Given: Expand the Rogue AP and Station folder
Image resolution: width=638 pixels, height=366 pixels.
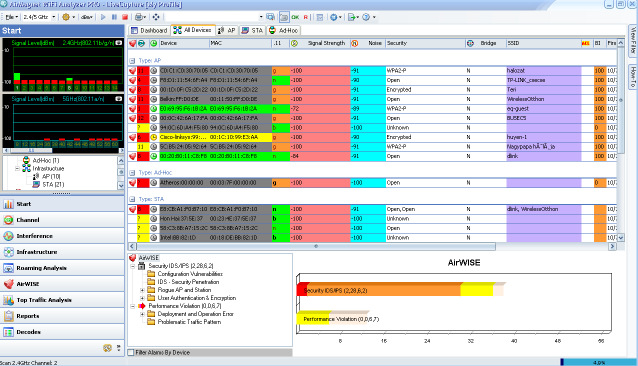Looking at the screenshot, I should 142,290.
